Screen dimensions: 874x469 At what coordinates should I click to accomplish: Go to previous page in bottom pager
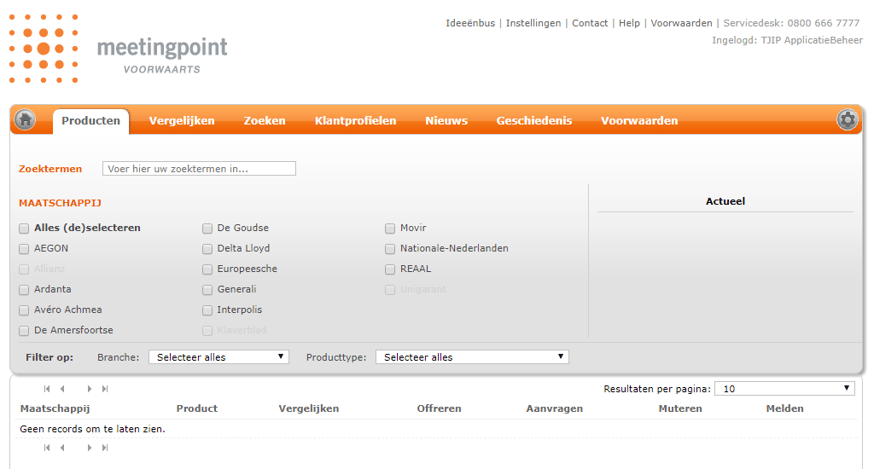pos(62,447)
